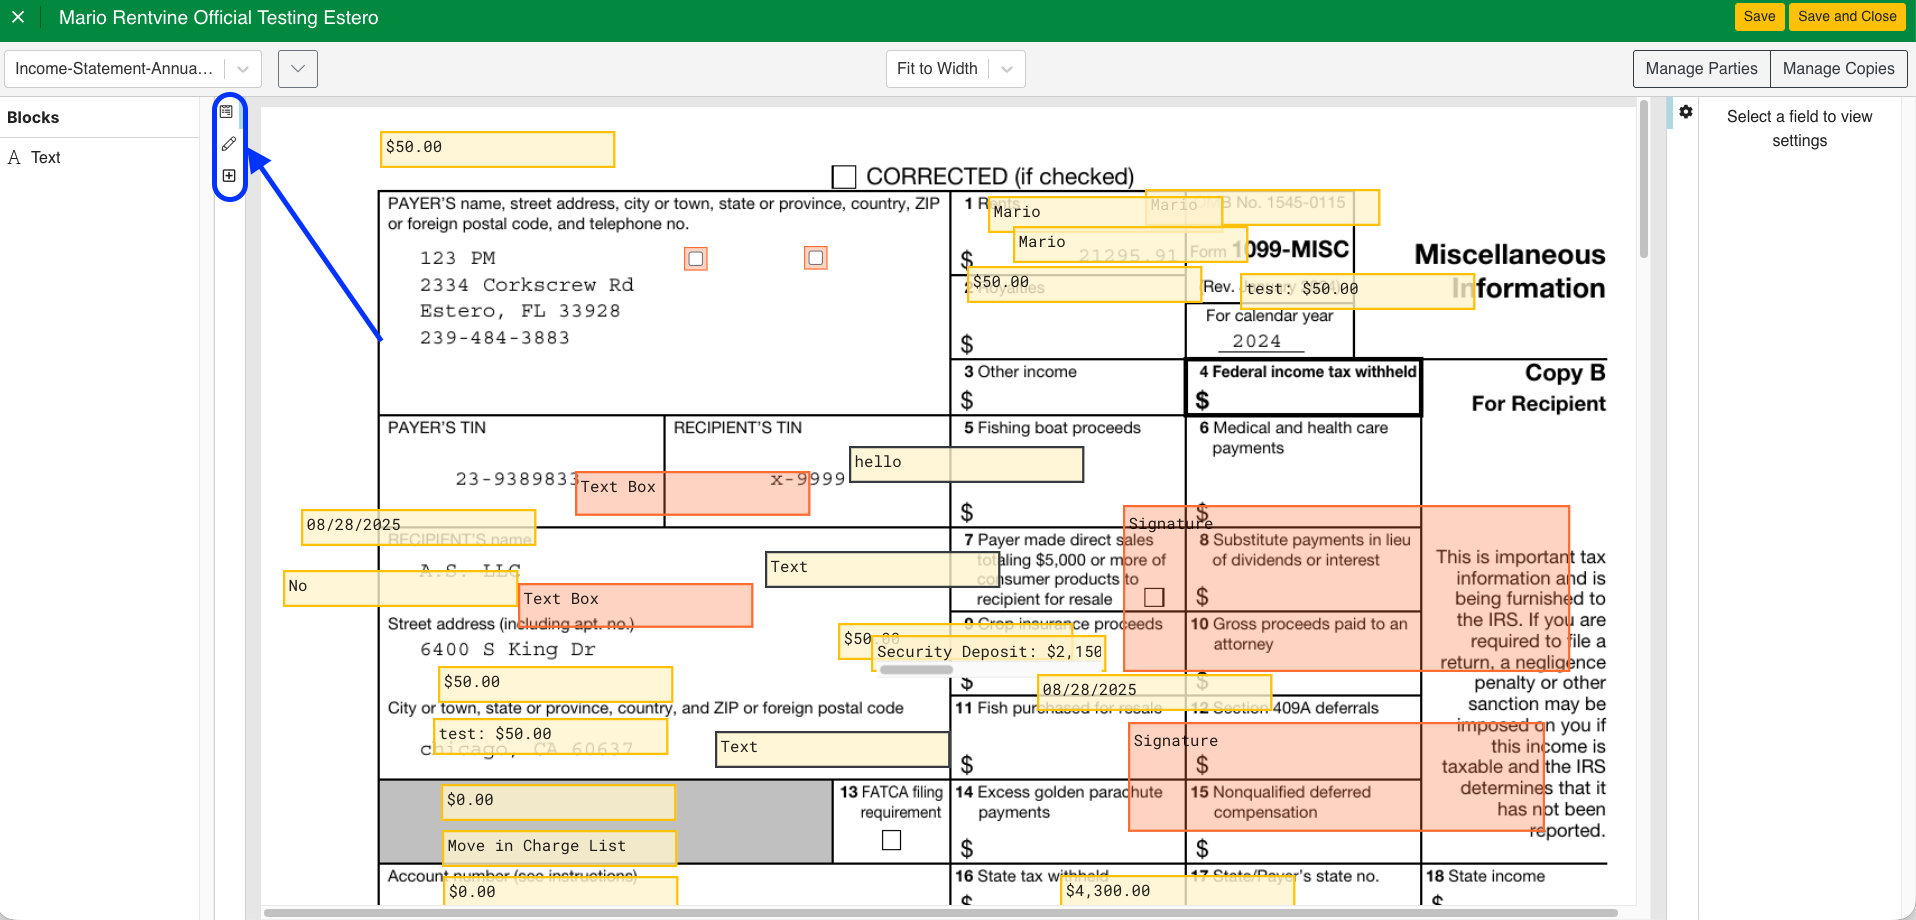Click the standalone chevron dropdown button
The image size is (1916, 920).
[x=298, y=69]
